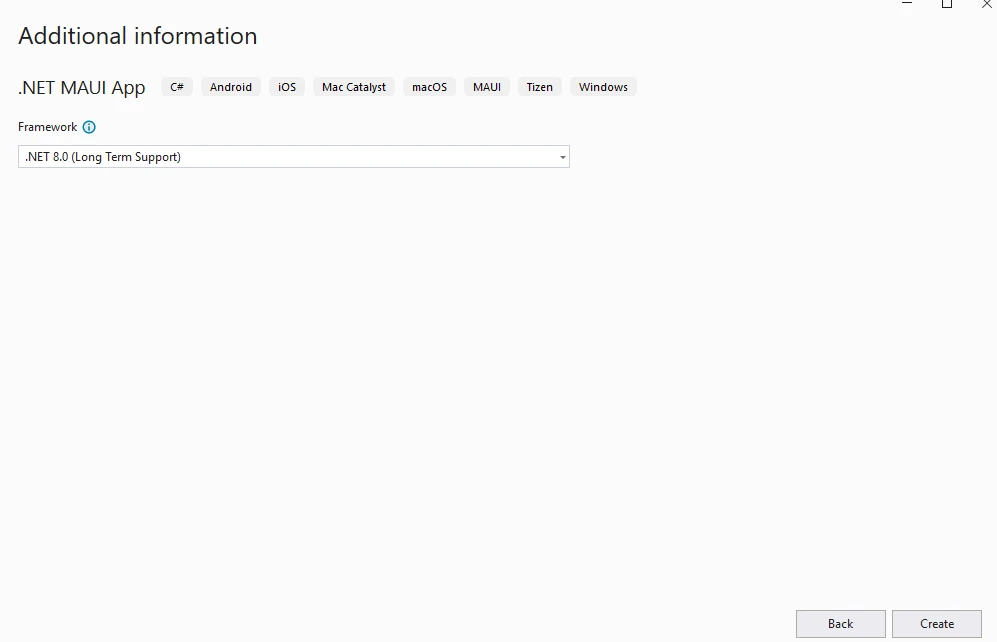Expand the Framework dropdown arrow

[562, 157]
